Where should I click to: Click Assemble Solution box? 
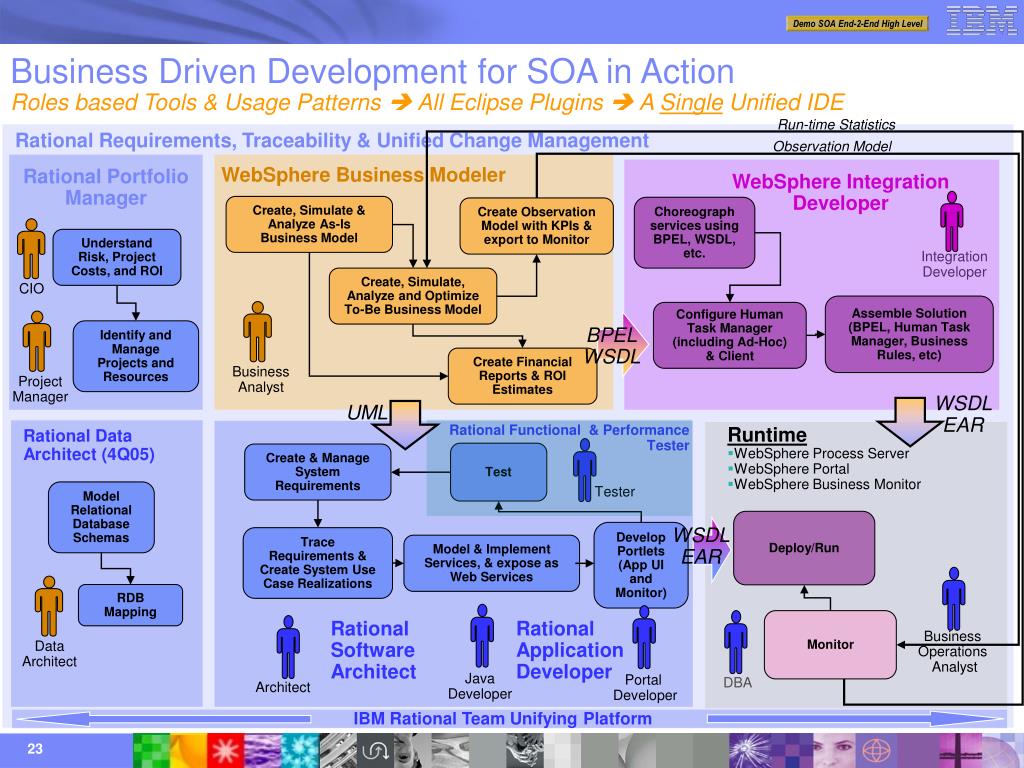(x=909, y=334)
